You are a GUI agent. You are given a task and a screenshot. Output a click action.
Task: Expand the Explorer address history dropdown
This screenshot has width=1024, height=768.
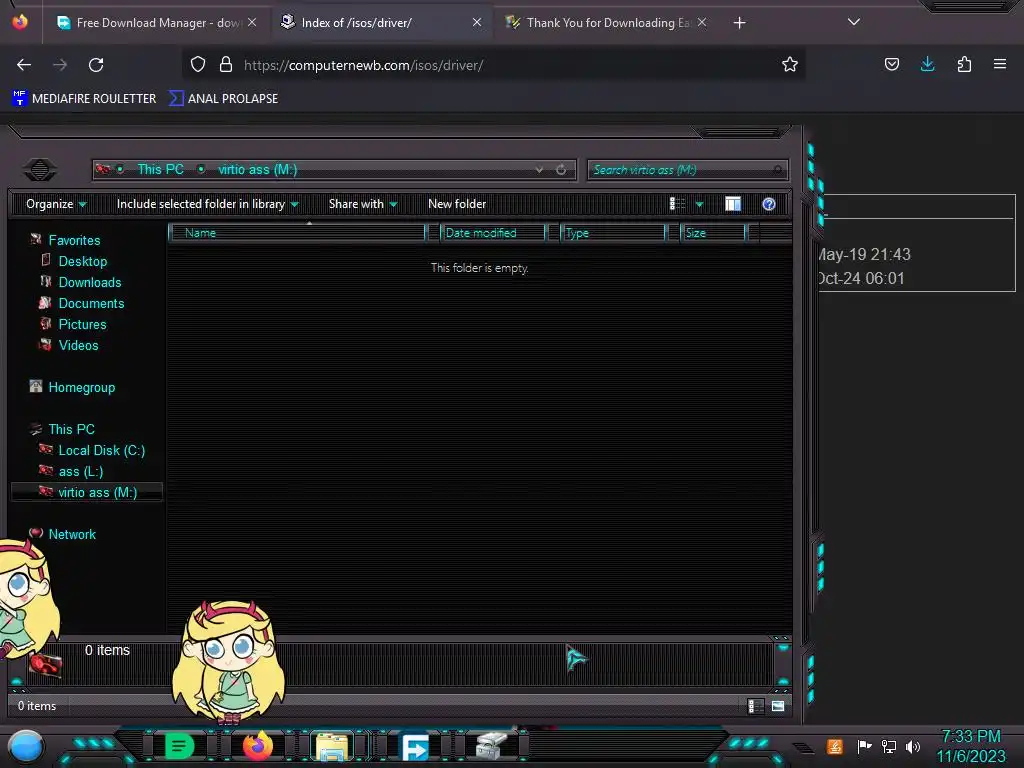539,170
